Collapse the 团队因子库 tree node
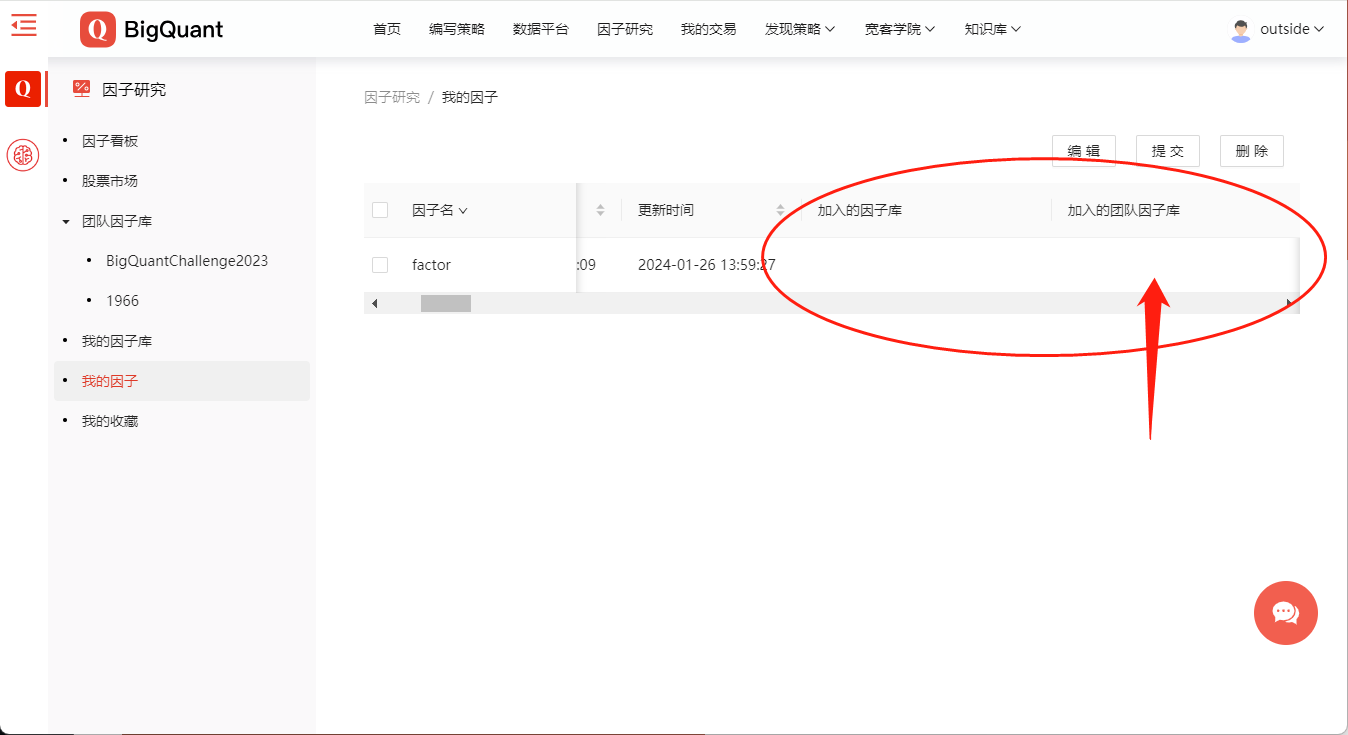The width and height of the screenshot is (1348, 735). click(66, 221)
